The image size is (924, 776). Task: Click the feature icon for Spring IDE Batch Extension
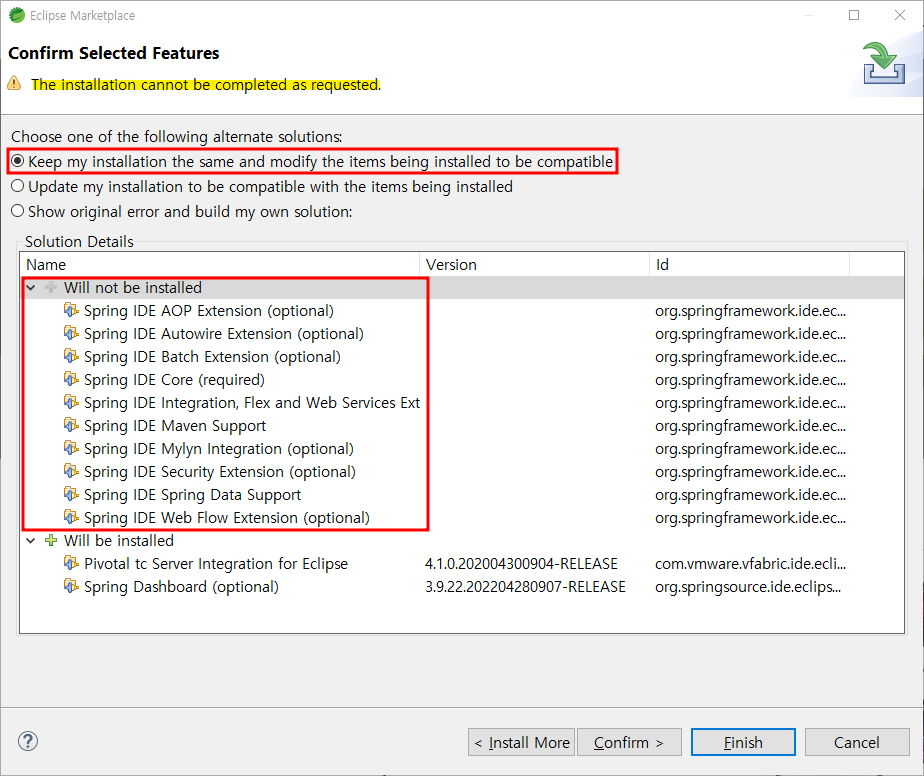coord(71,356)
